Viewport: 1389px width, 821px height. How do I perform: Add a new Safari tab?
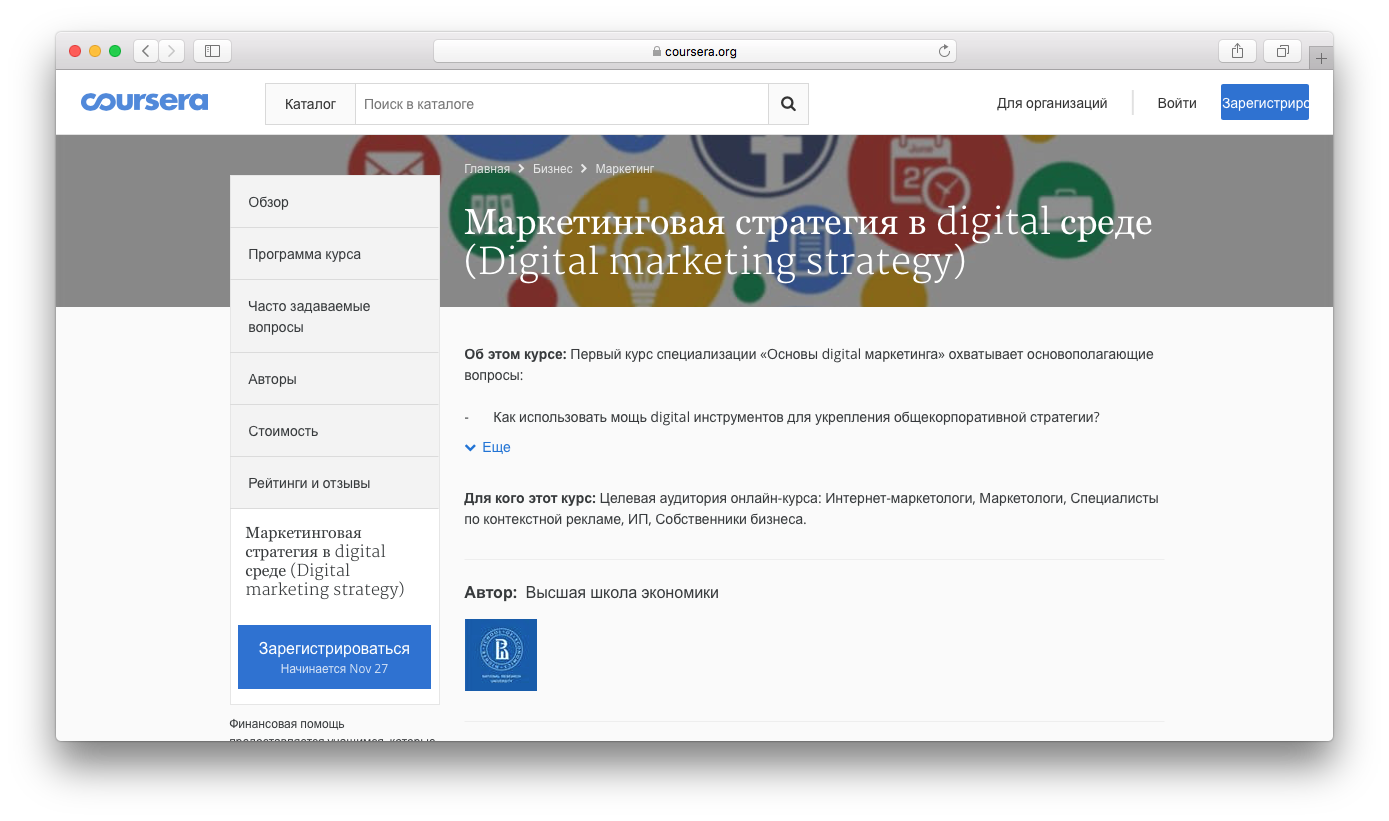click(1321, 58)
